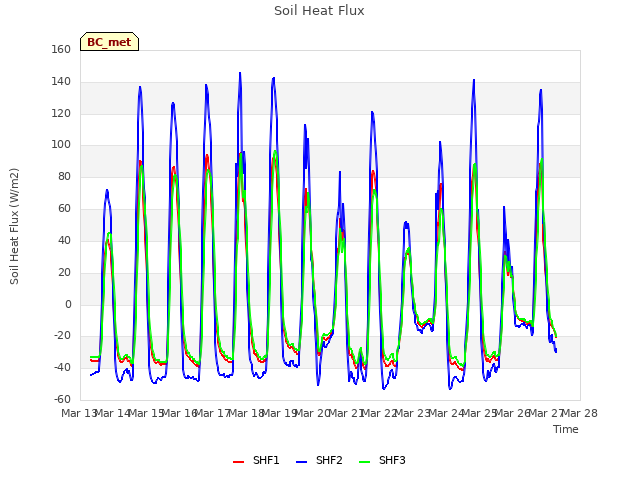The width and height of the screenshot is (640, 480).
Task: Click the 140 y-axis tick label
Action: (61, 82)
